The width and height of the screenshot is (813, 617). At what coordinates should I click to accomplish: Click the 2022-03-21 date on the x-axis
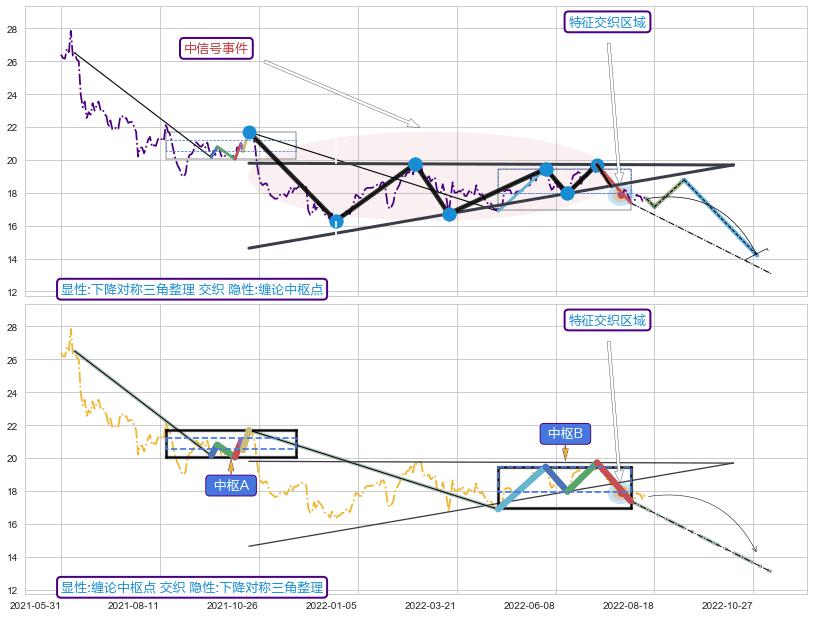pos(430,605)
